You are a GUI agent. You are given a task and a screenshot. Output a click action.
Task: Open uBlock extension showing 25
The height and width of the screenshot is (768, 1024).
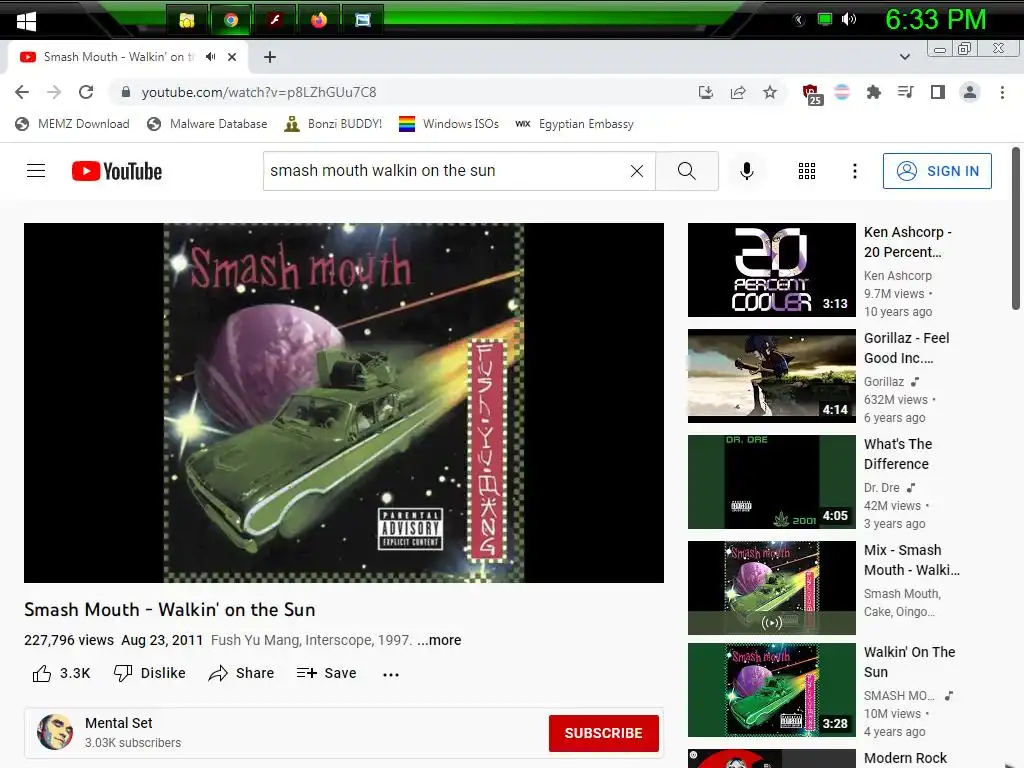tap(812, 94)
